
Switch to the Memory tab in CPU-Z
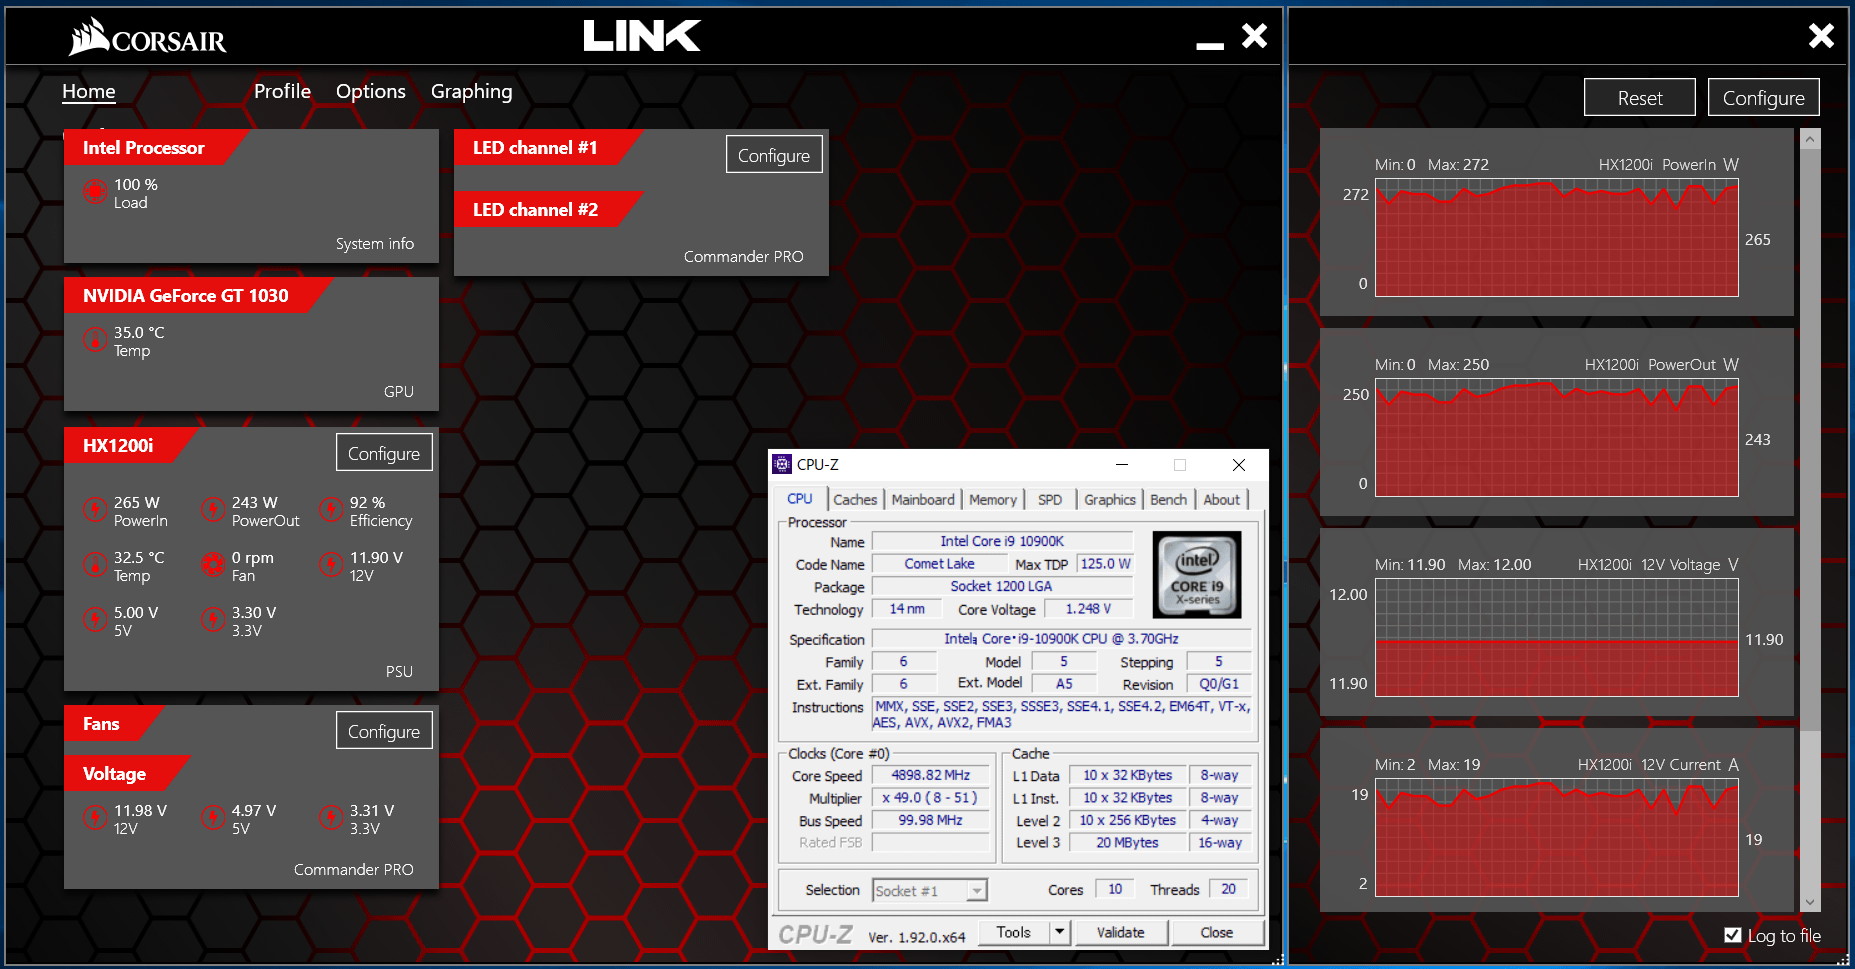coord(992,499)
